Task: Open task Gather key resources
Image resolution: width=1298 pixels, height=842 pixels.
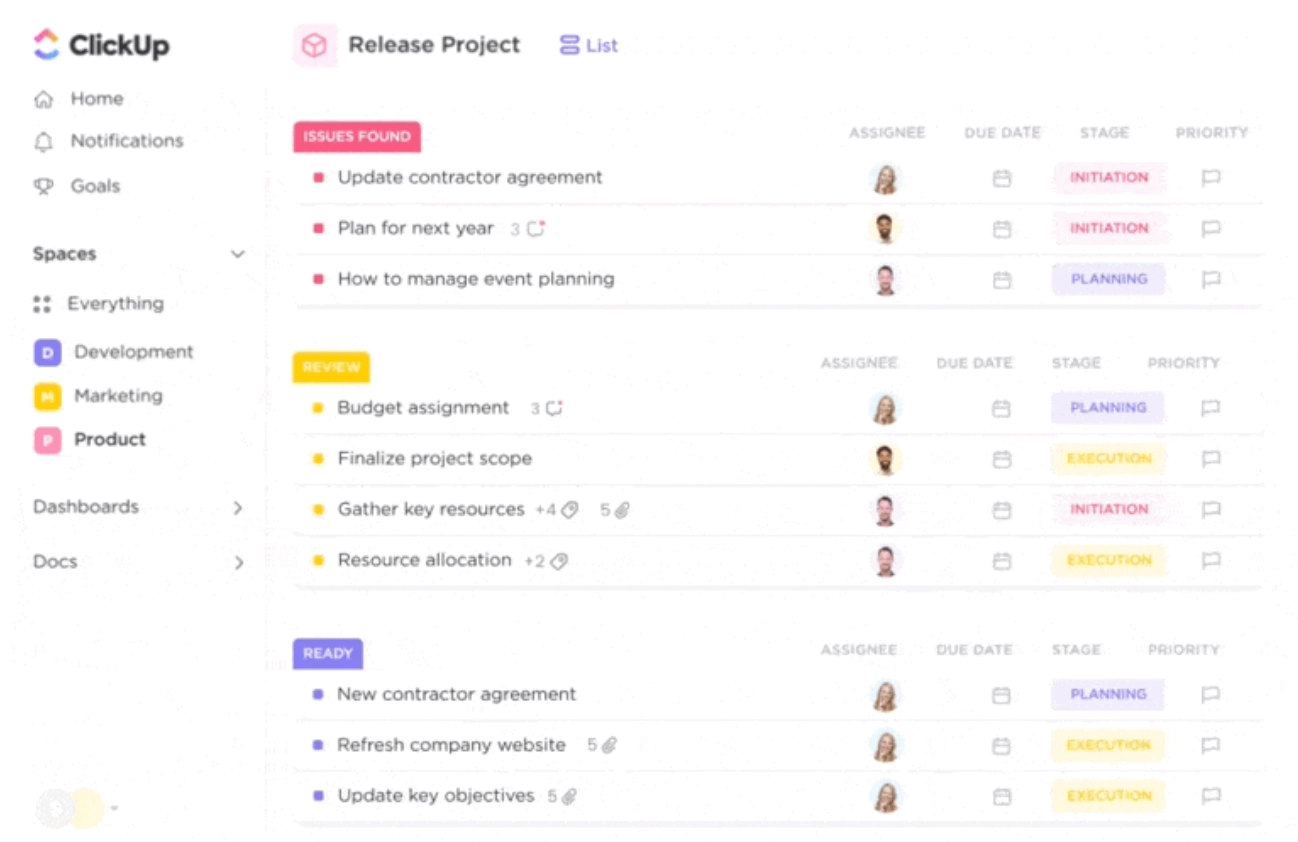Action: [x=431, y=510]
